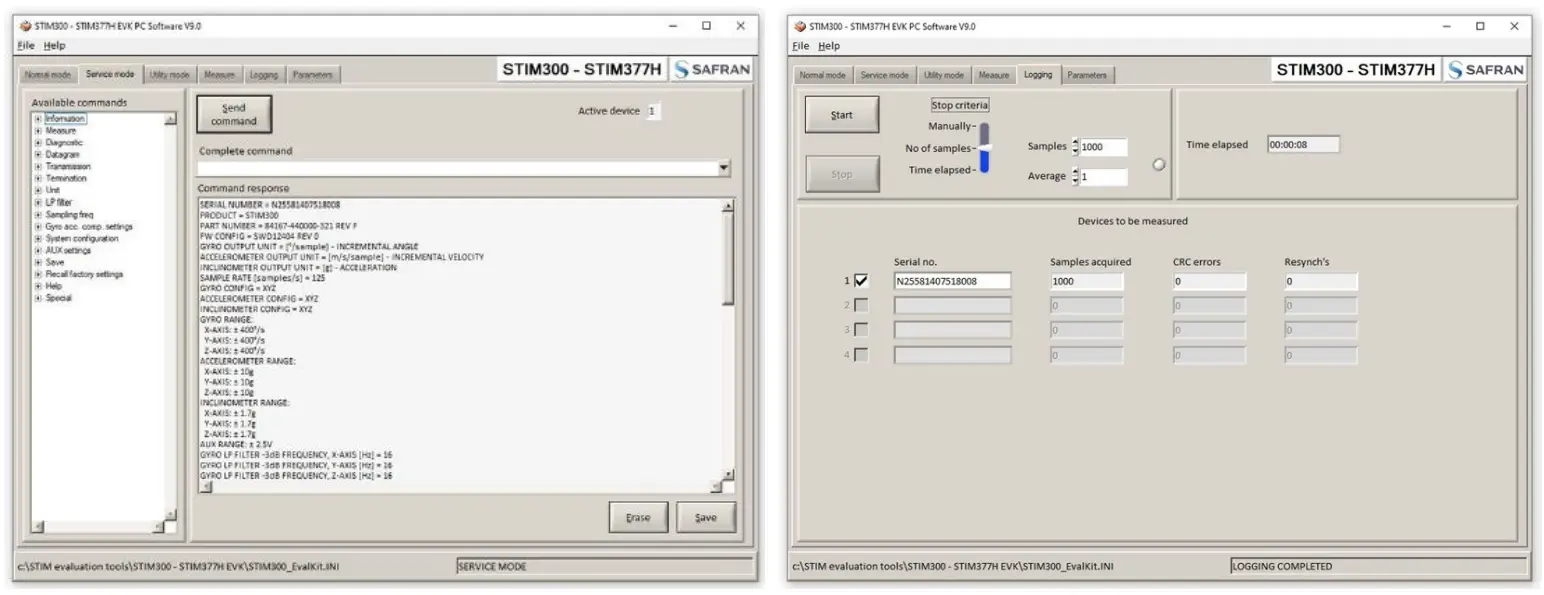Click app icon in right window title bar

(x=799, y=27)
